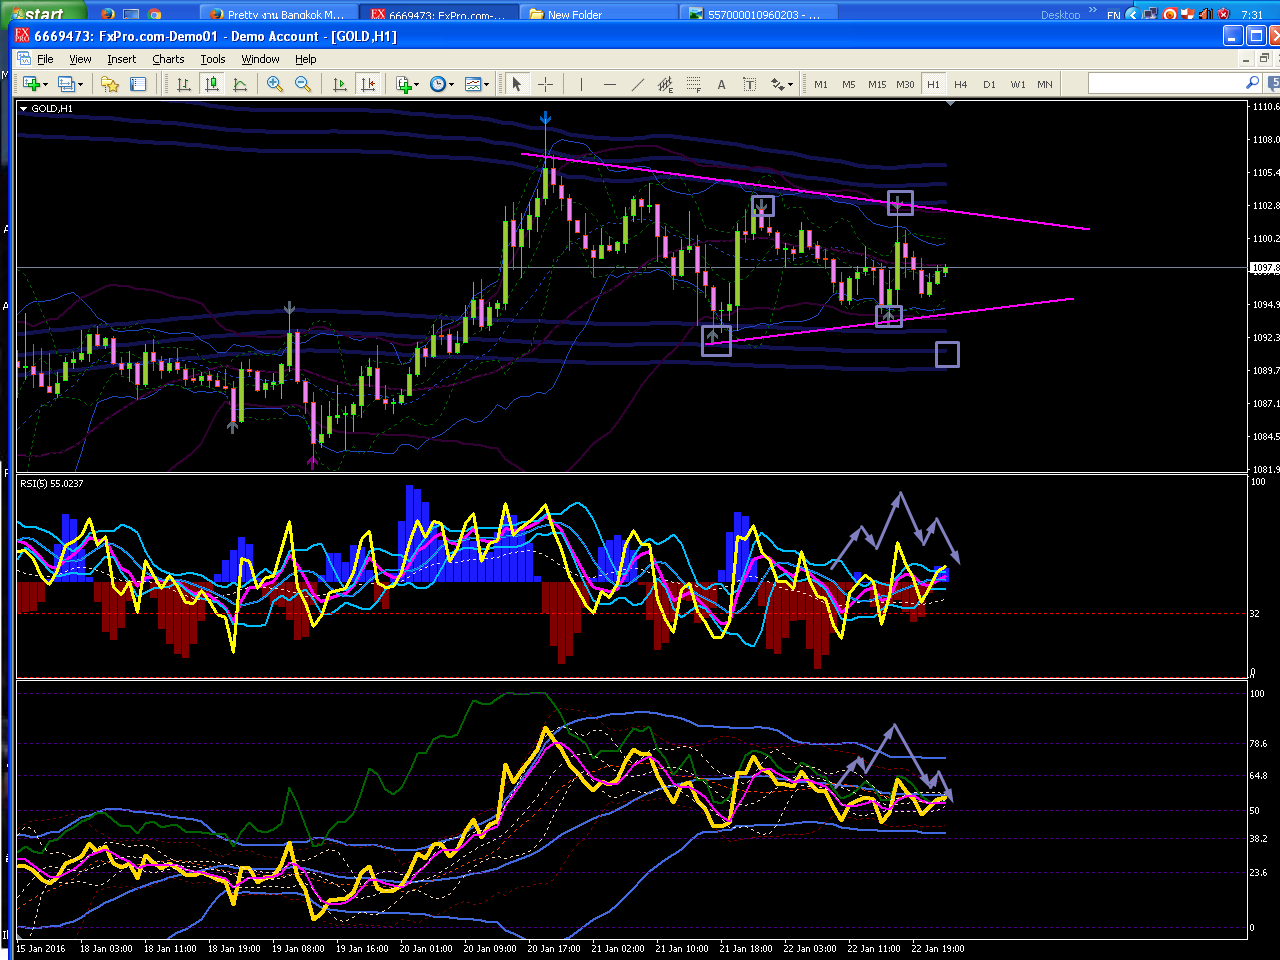
Task: Switch chart to D1 timeframe
Action: pyautogui.click(x=989, y=84)
